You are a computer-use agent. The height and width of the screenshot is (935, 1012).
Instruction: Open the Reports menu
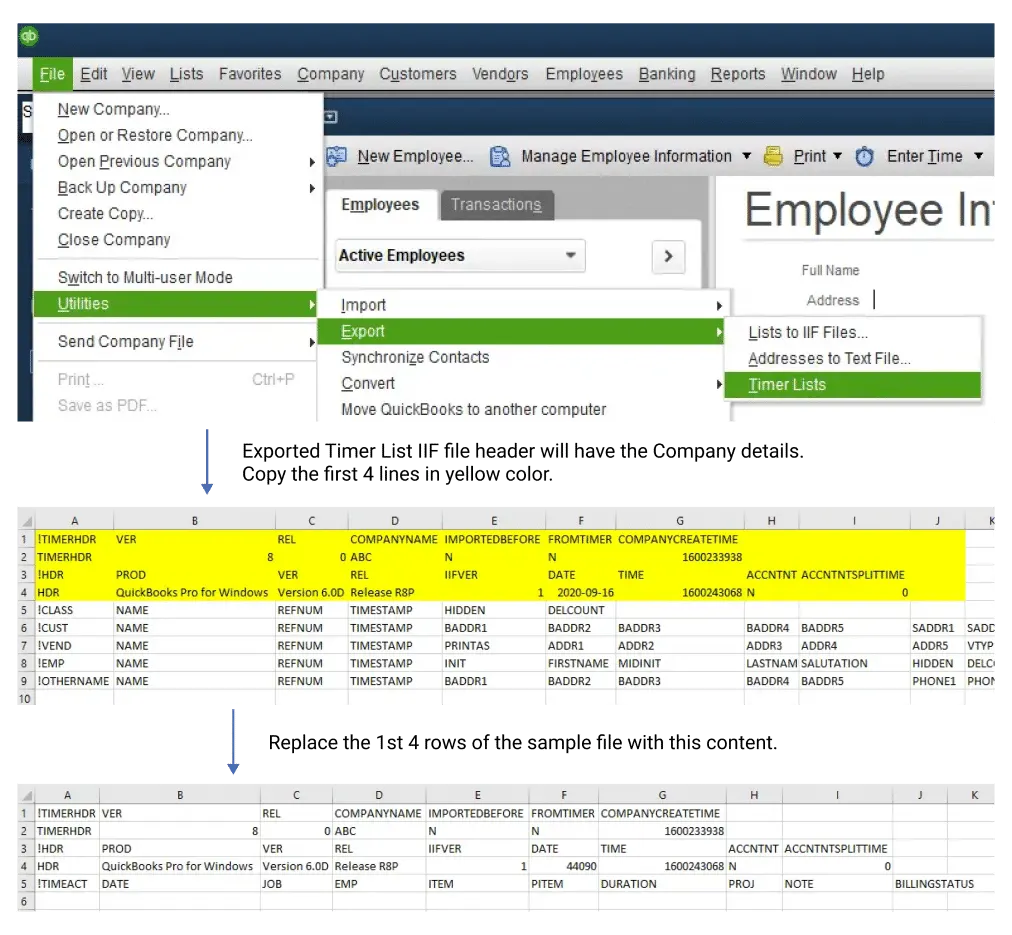[x=738, y=74]
